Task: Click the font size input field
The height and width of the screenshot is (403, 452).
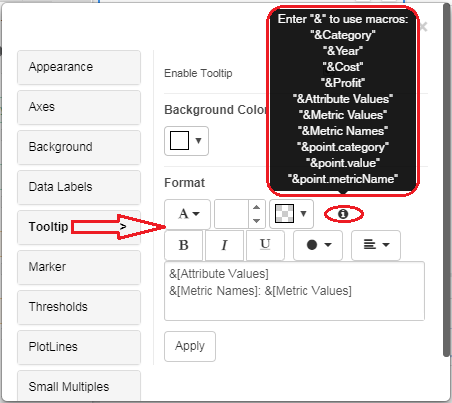Action: coord(232,214)
